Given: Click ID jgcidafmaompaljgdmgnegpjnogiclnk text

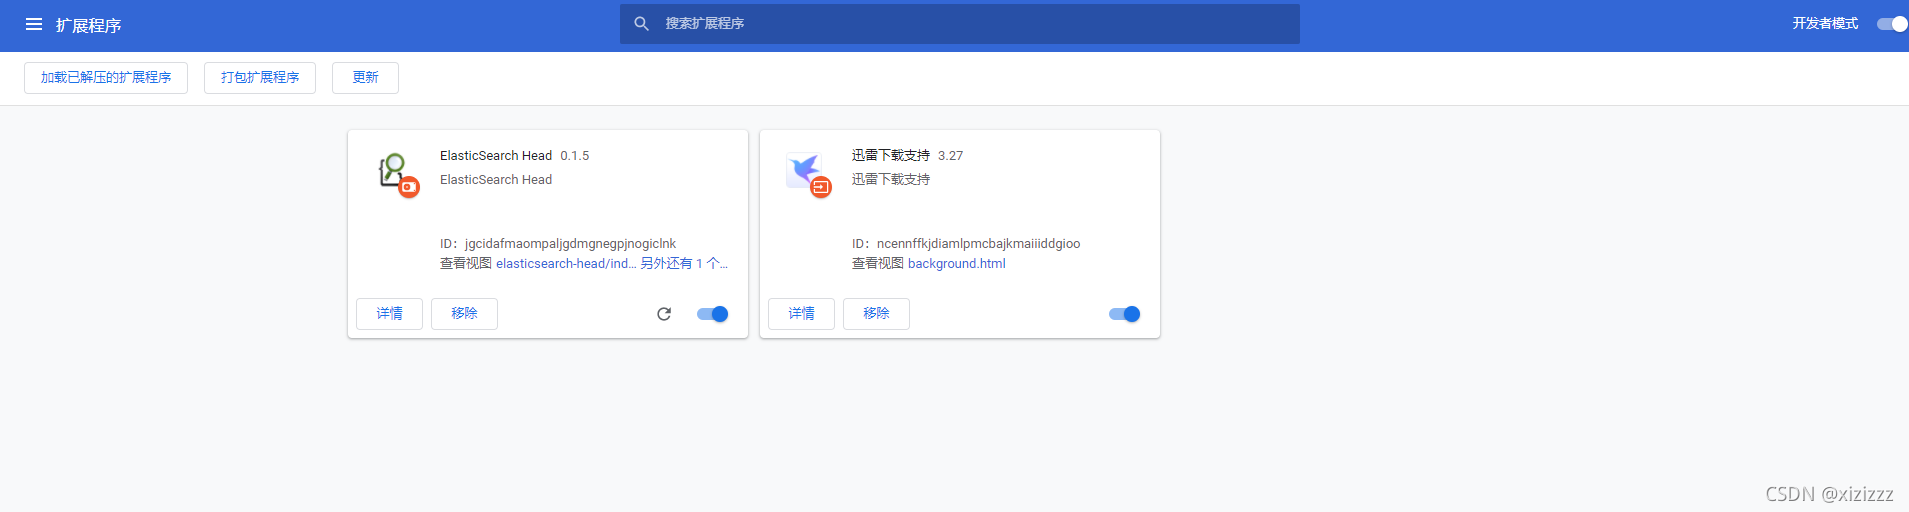Looking at the screenshot, I should tap(558, 244).
